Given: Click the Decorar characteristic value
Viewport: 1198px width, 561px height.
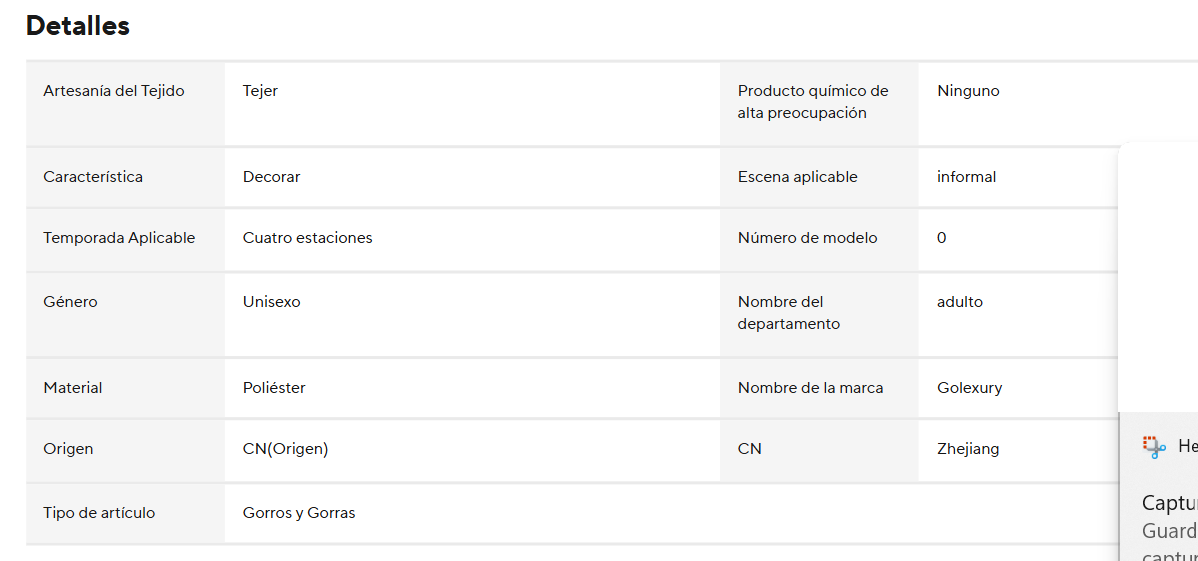Looking at the screenshot, I should (x=271, y=177).
